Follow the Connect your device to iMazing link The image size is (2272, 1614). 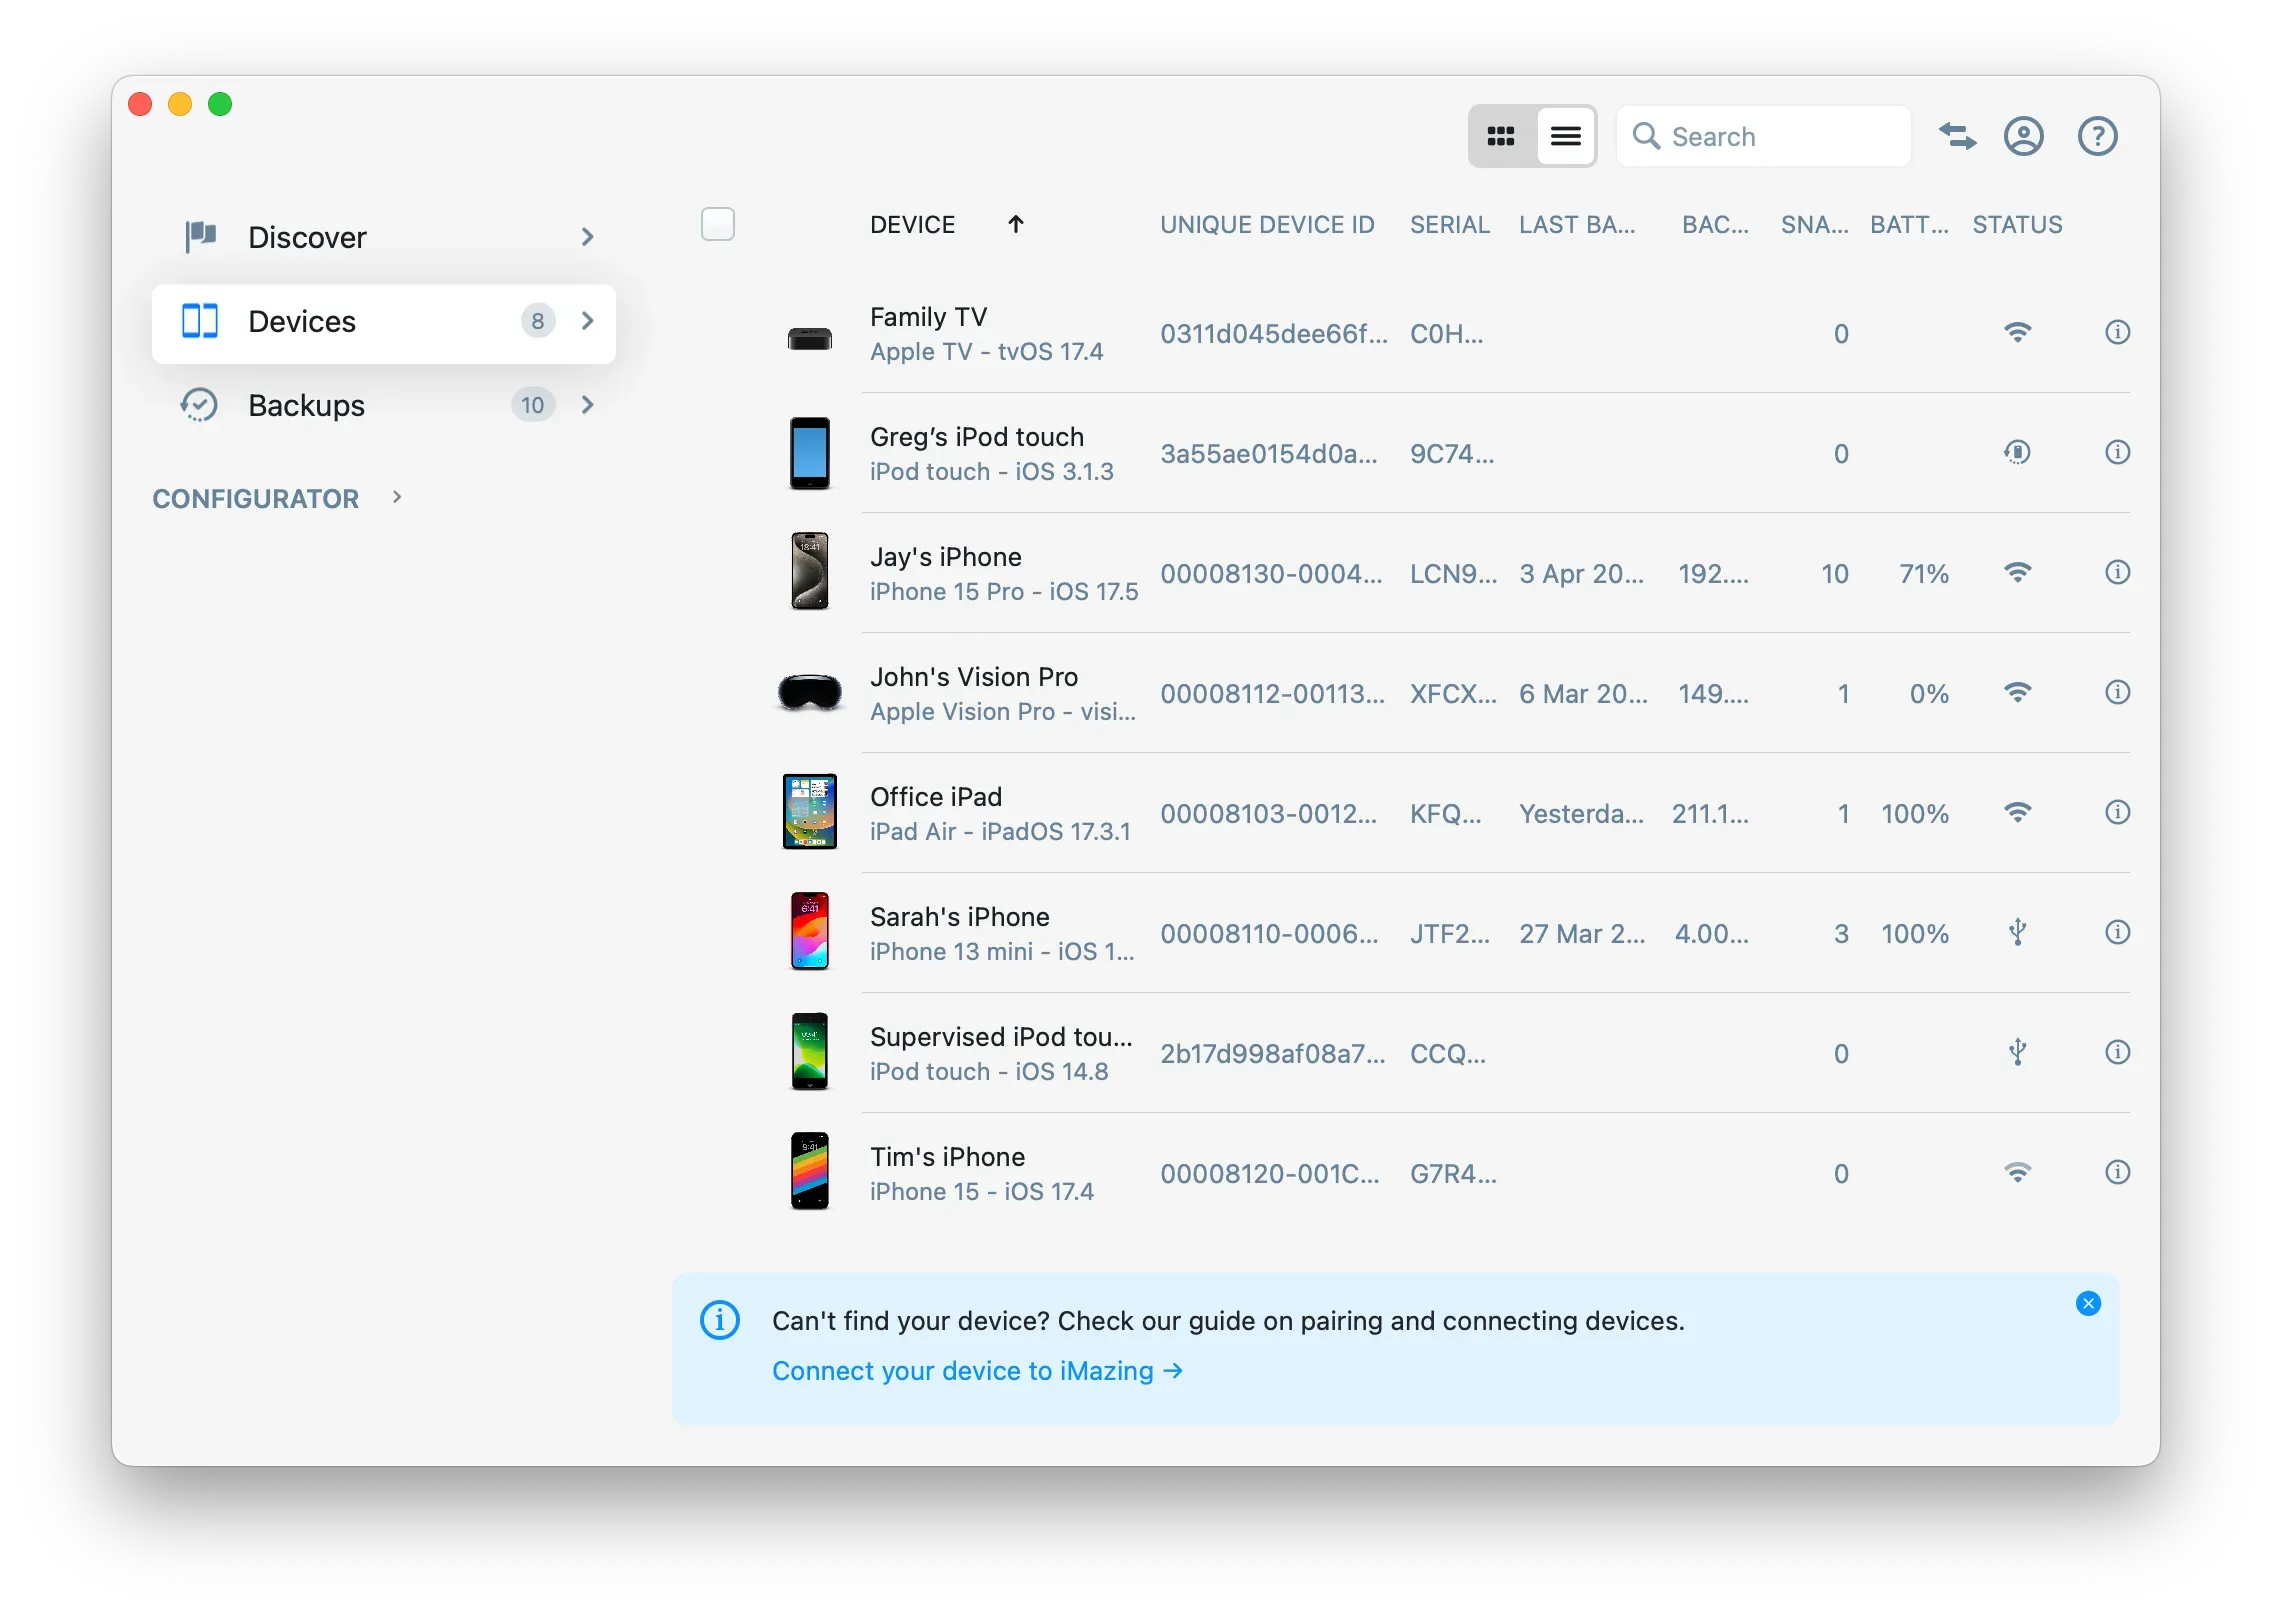(x=975, y=1371)
